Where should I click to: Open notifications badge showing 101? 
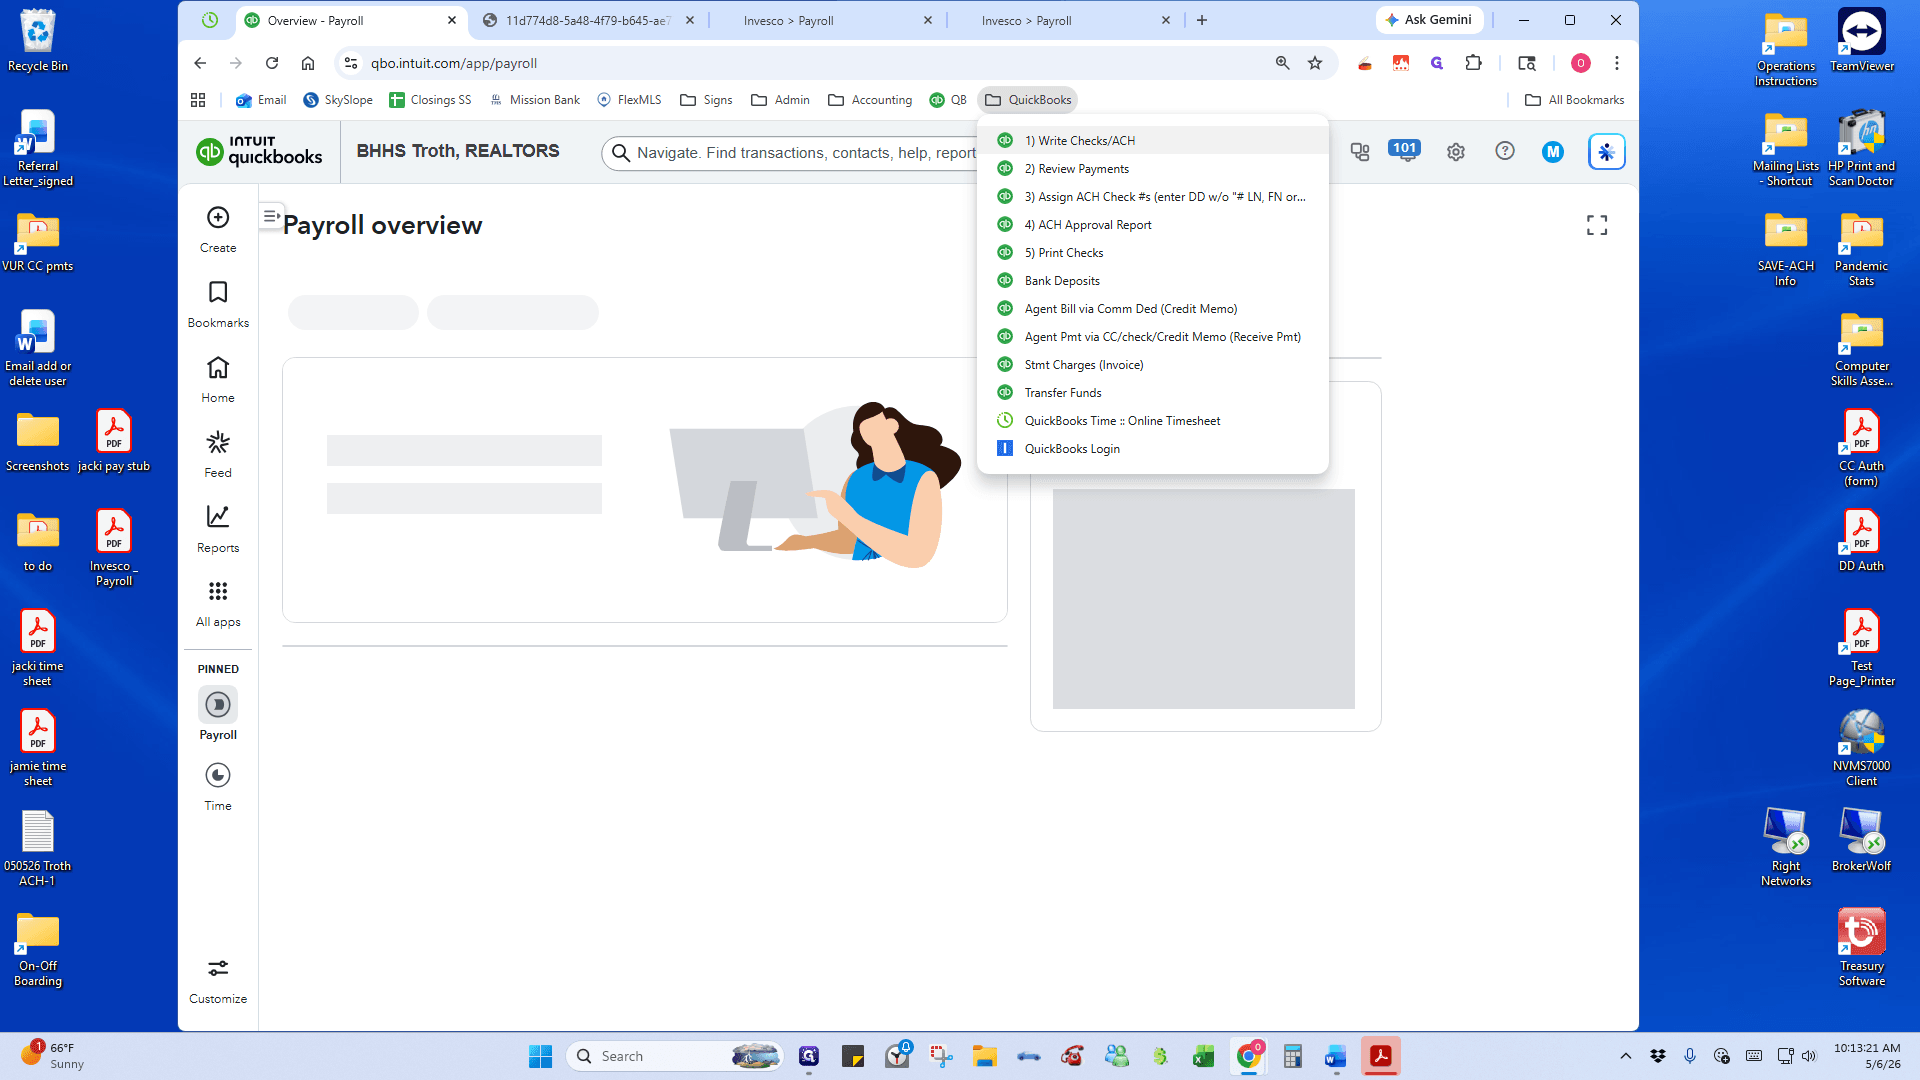tap(1405, 150)
